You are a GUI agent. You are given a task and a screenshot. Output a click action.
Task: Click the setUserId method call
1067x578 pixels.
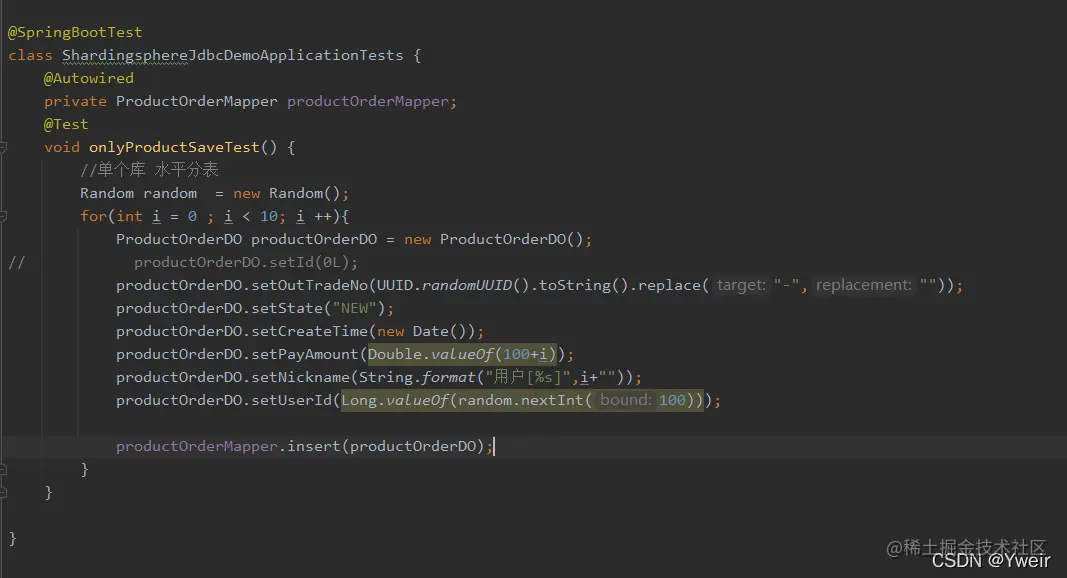point(291,400)
